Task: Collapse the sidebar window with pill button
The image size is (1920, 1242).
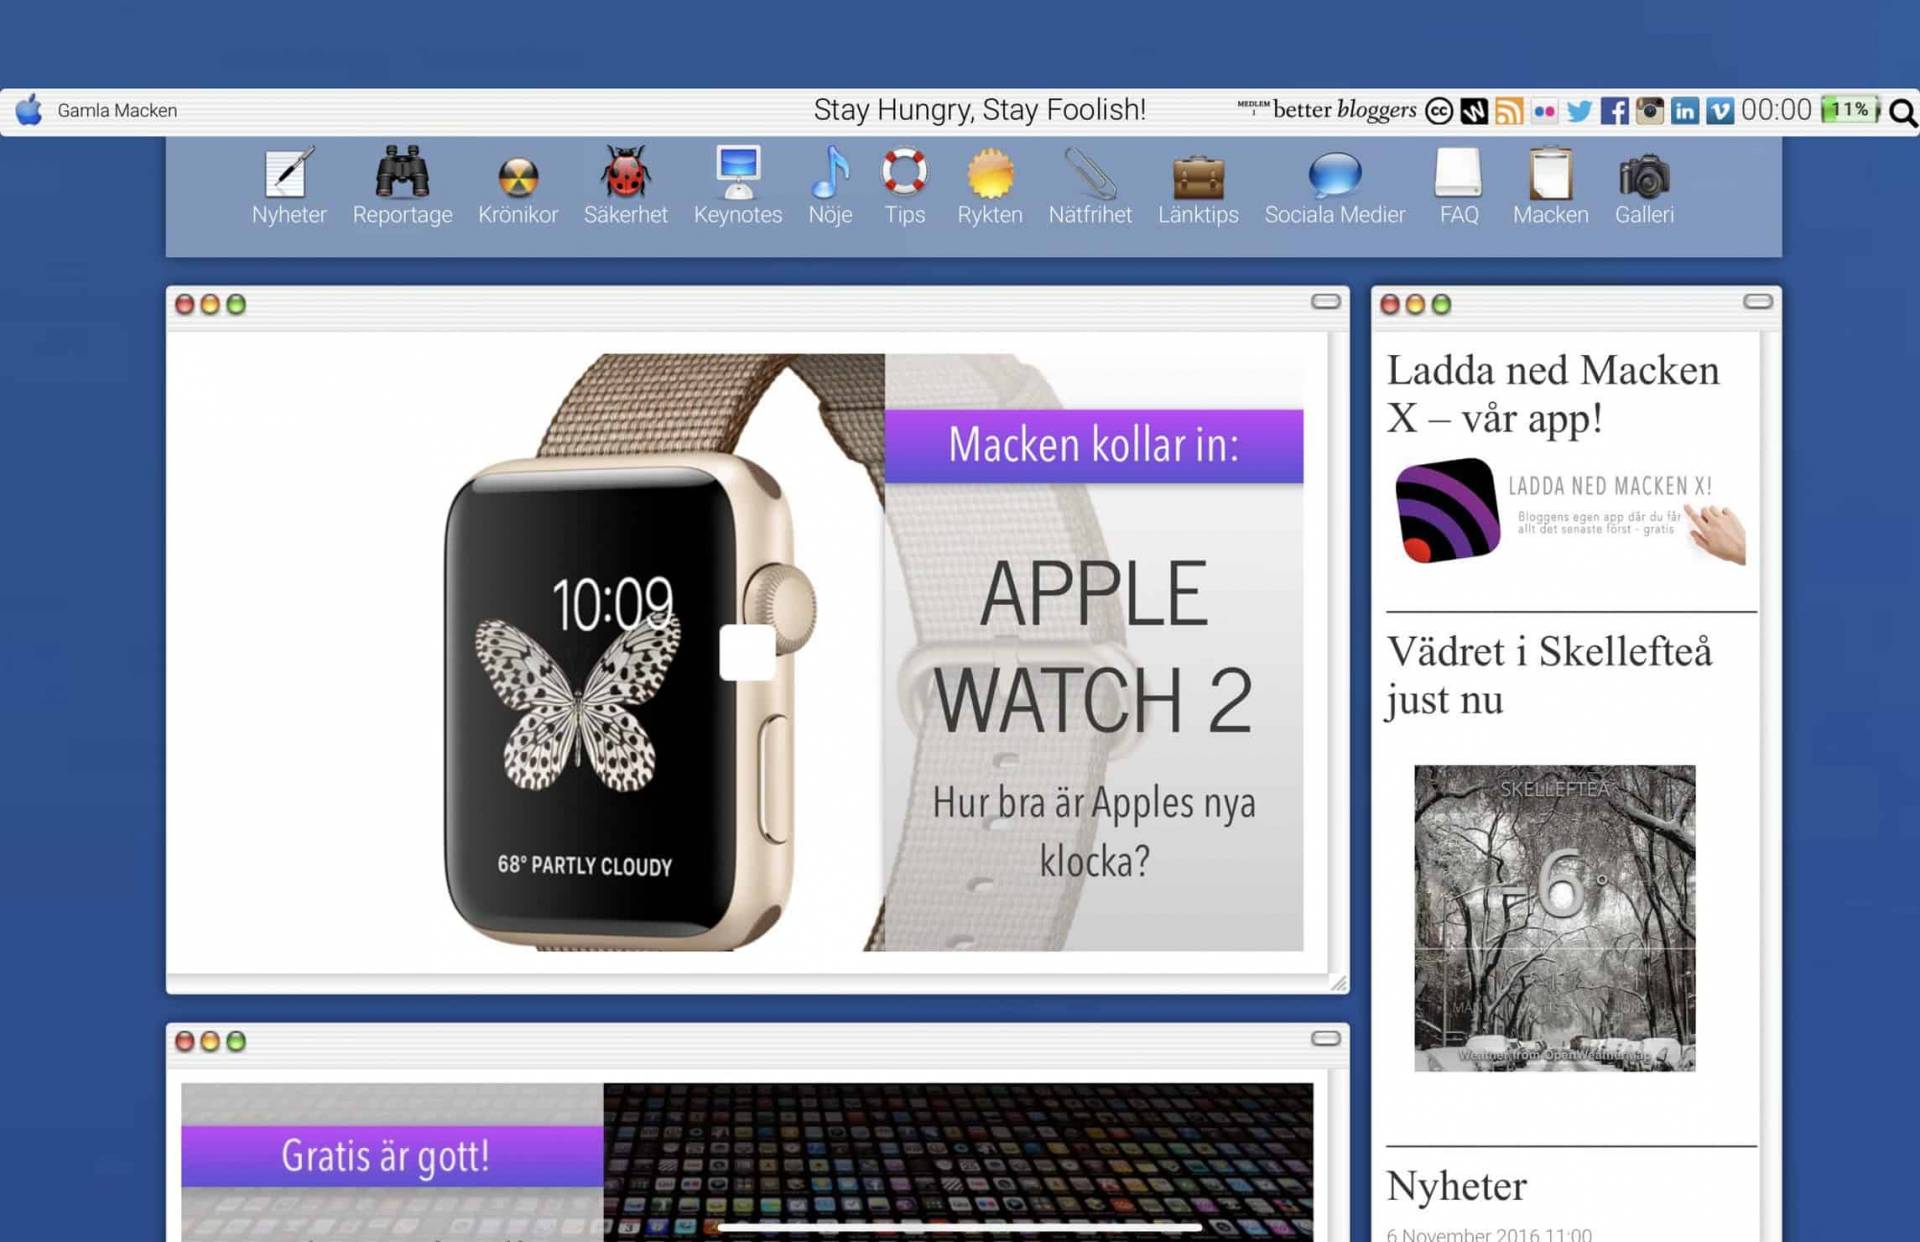Action: click(x=1757, y=302)
